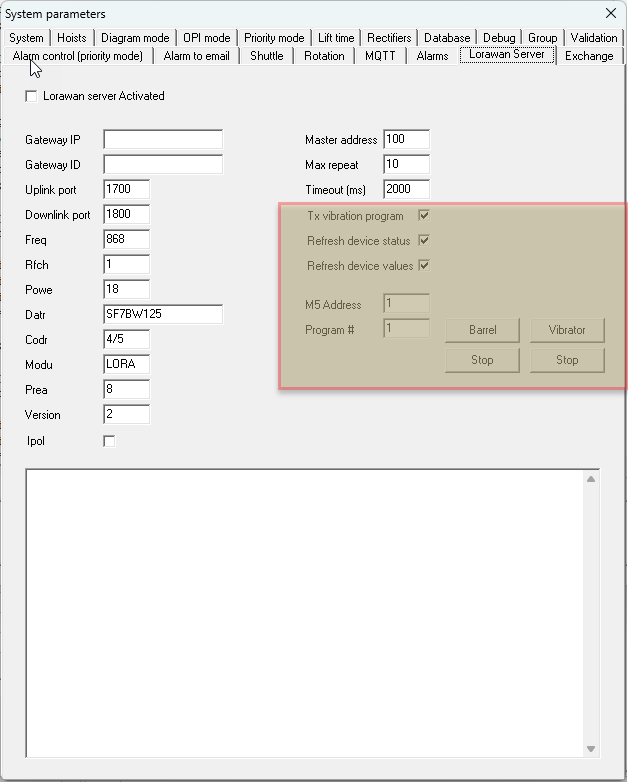This screenshot has width=628, height=782.
Task: Toggle the Ipol checkbox
Action: (x=109, y=441)
